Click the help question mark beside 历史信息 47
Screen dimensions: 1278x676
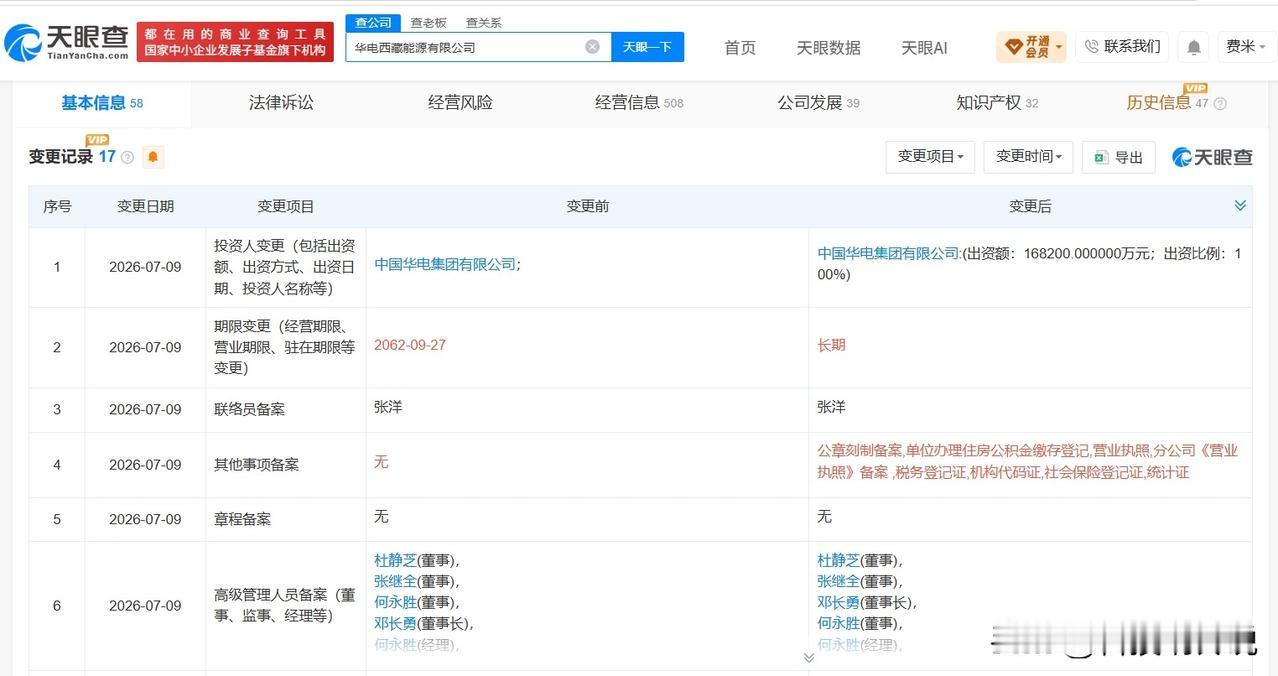click(x=1220, y=103)
